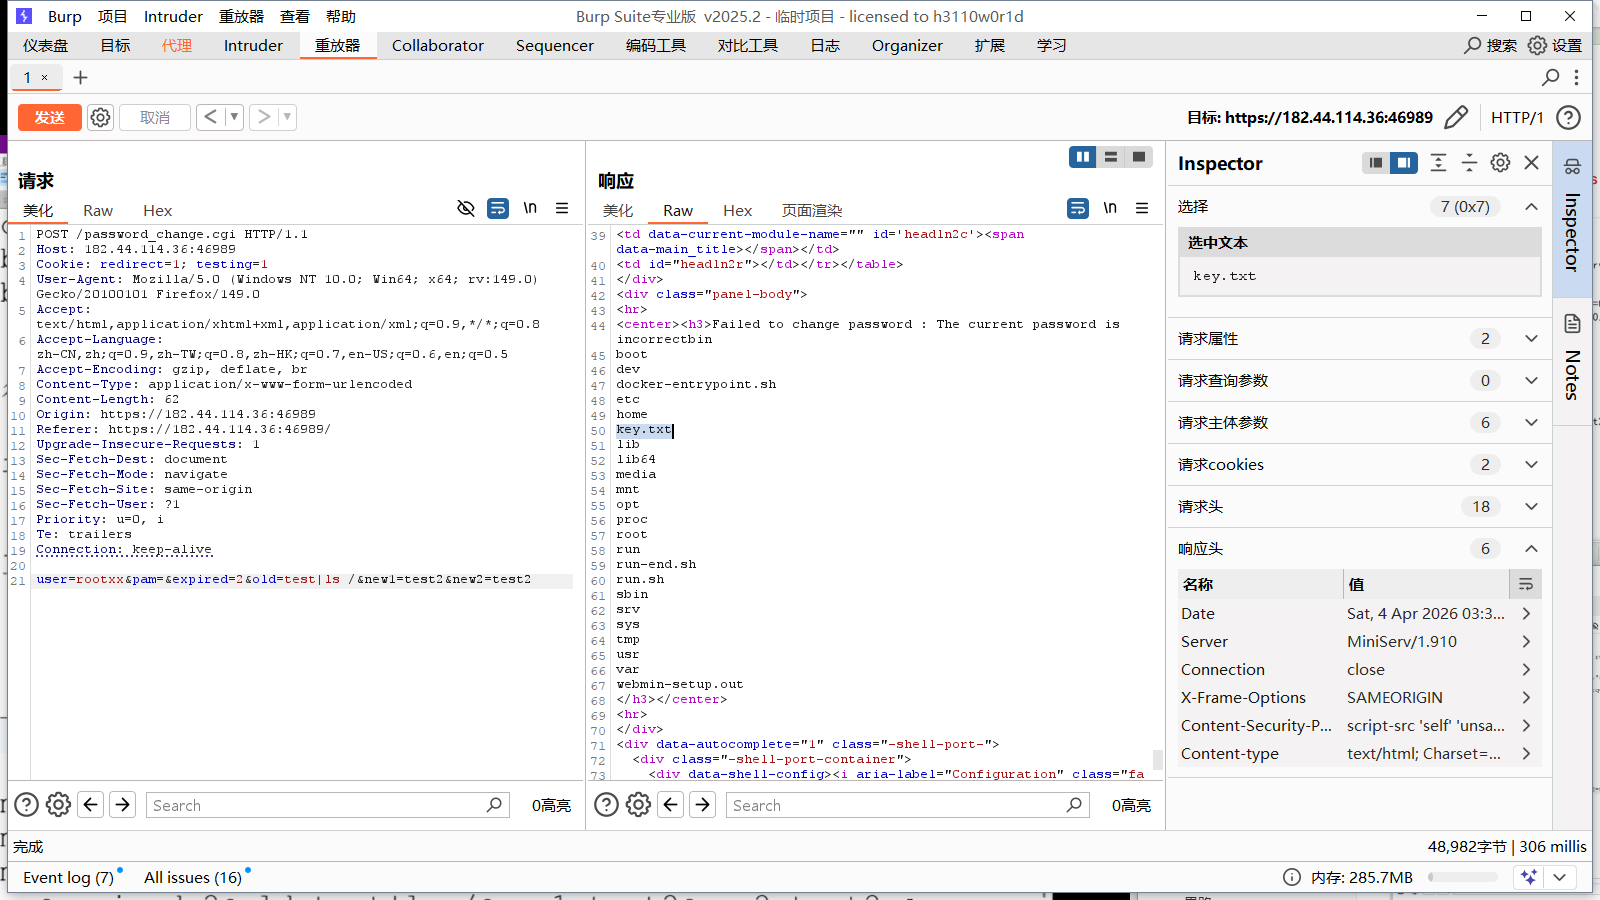Collapse all Inspector sections

pos(1469,162)
